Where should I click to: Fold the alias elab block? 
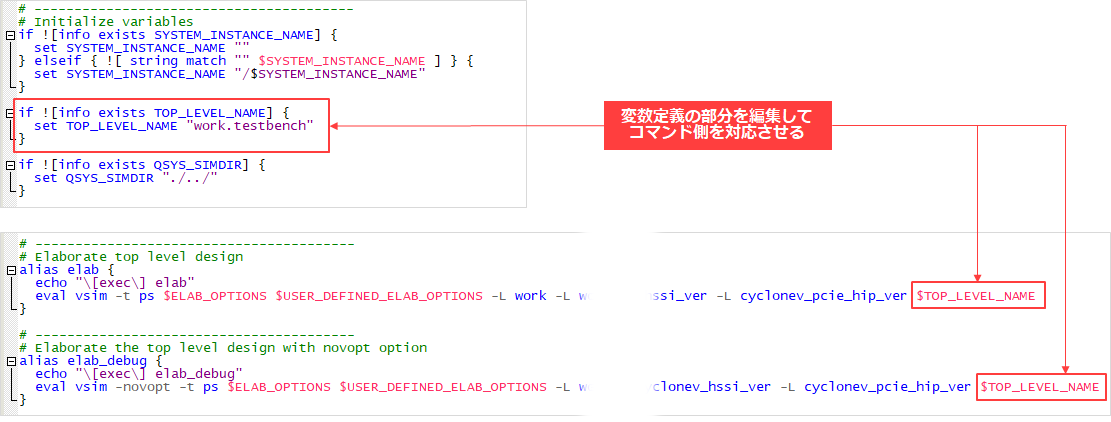(10, 269)
